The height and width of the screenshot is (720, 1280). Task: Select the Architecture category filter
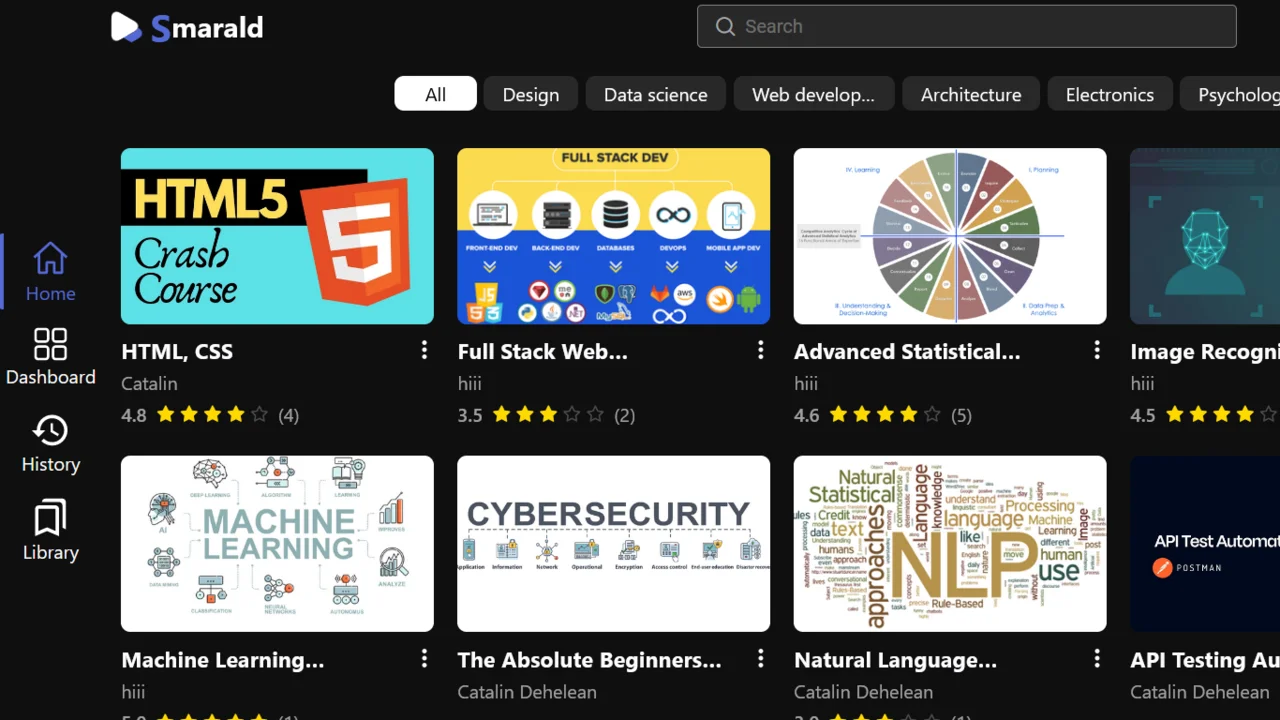click(x=971, y=94)
